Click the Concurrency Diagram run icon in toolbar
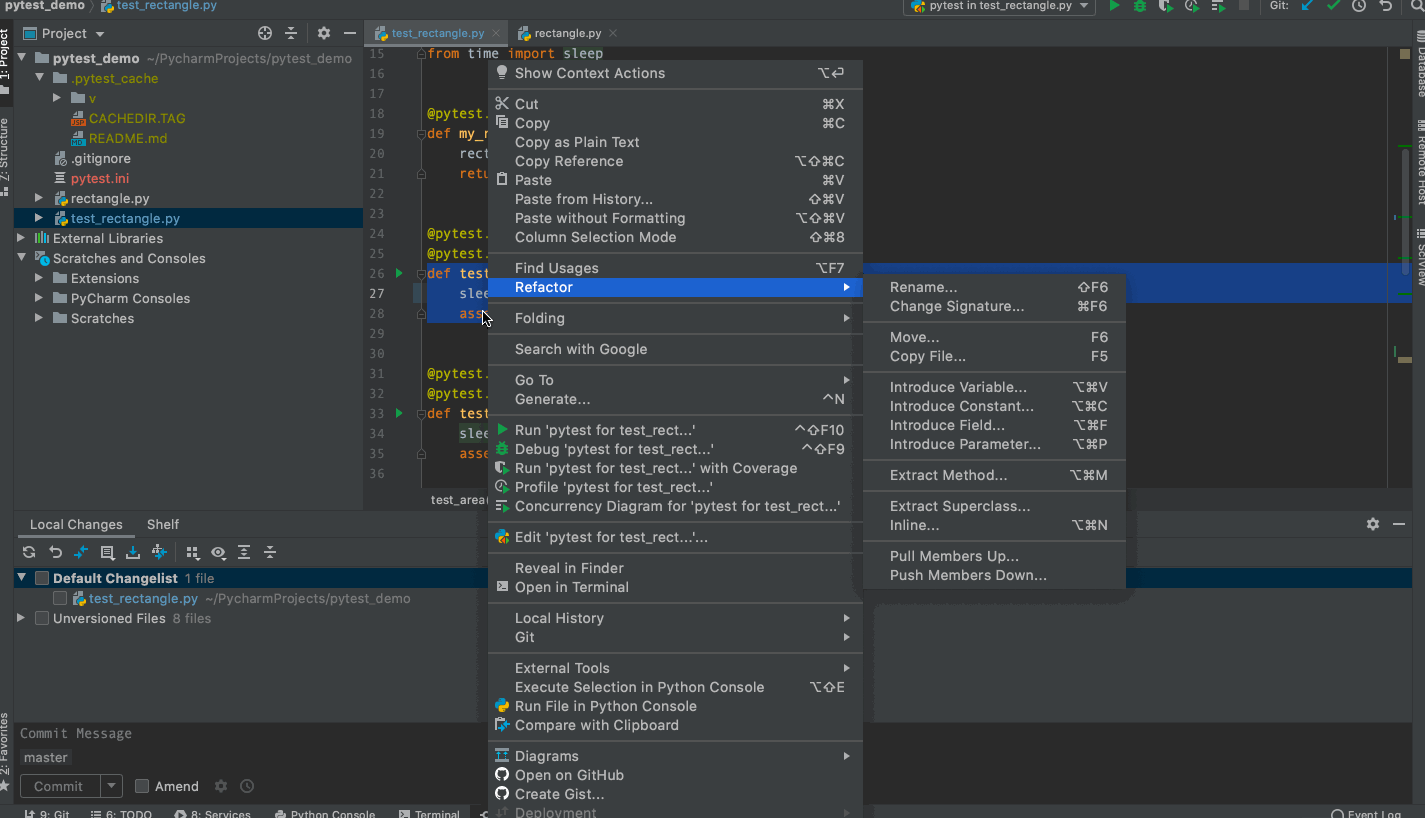 pos(1218,6)
